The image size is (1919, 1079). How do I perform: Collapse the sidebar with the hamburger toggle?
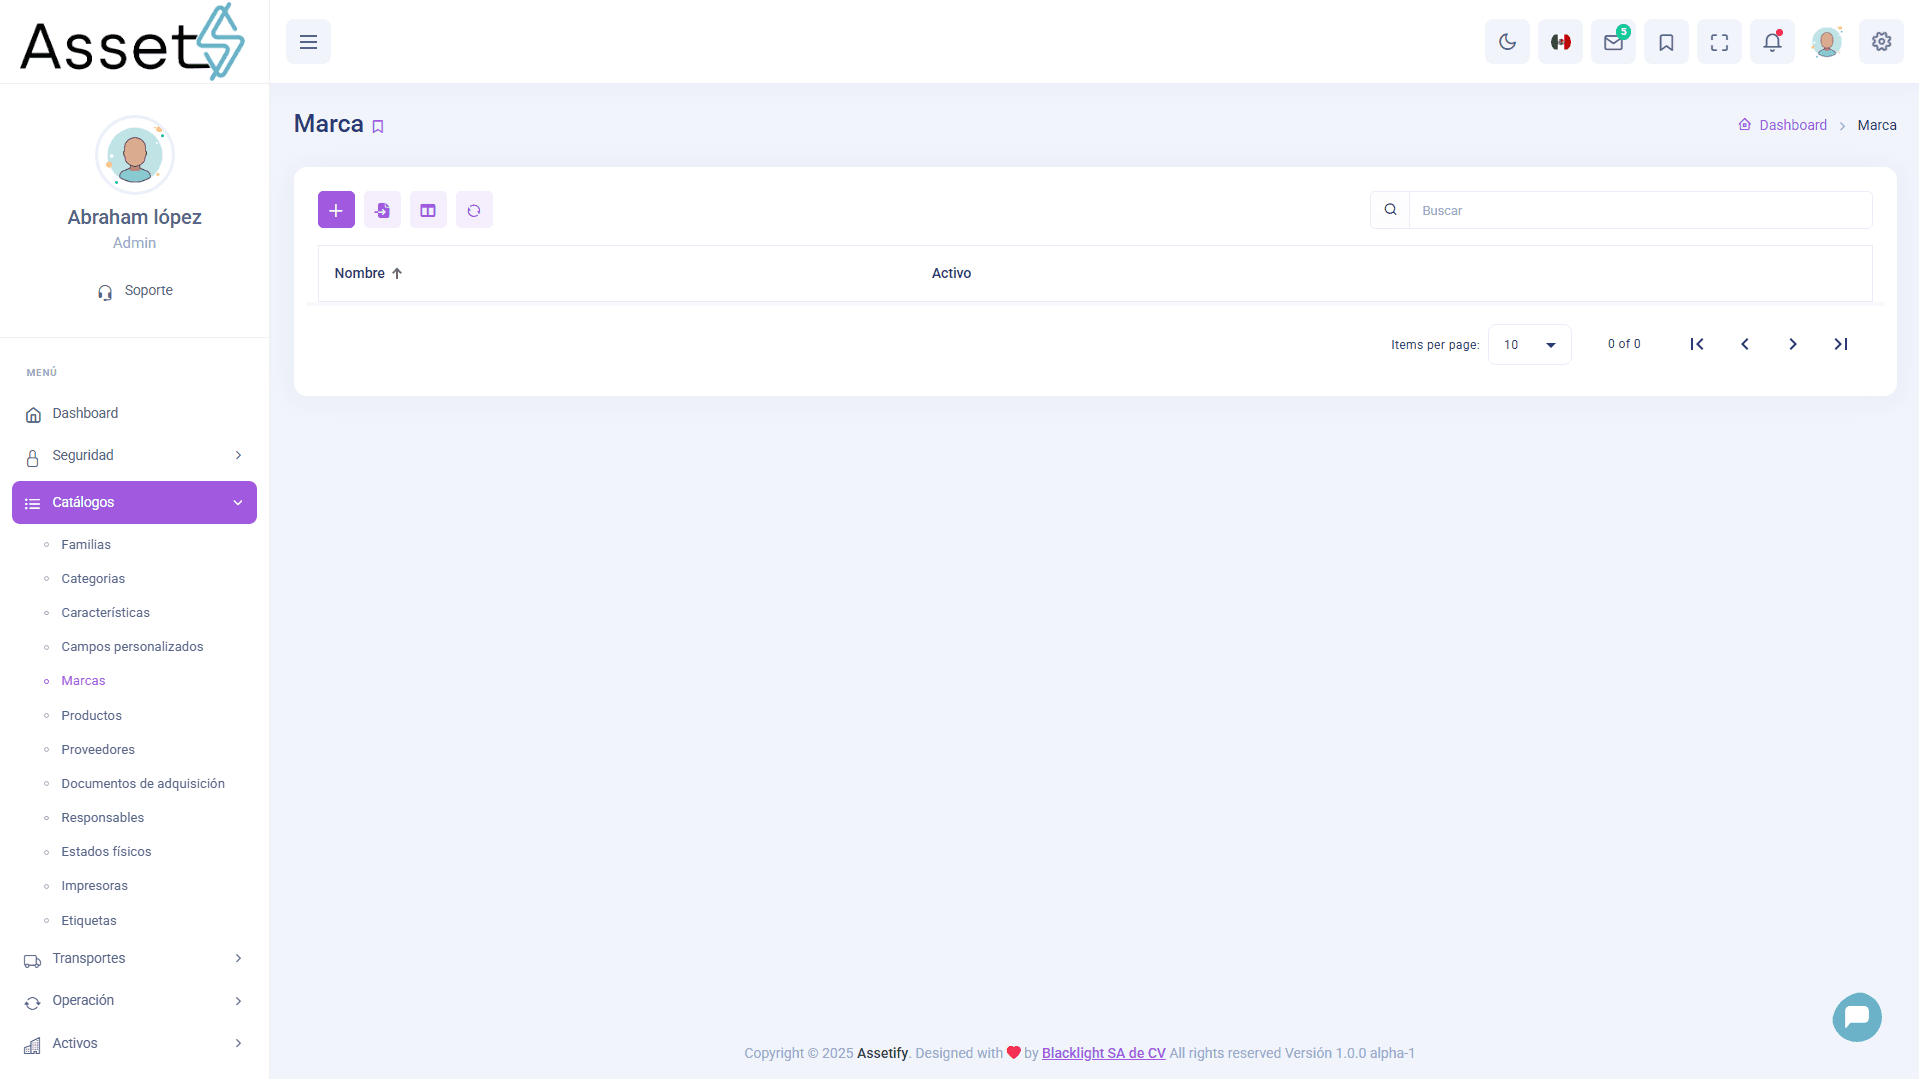point(308,41)
